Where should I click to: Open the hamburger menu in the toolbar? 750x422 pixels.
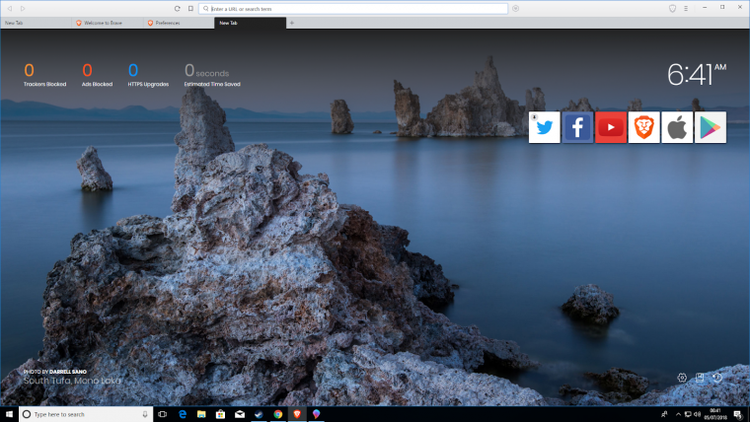coord(685,8)
